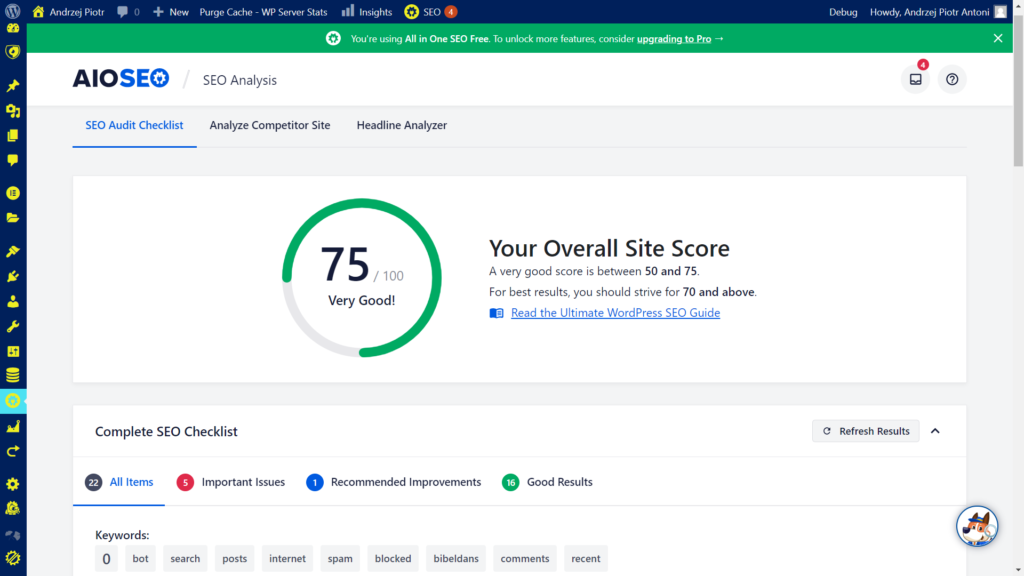
Task: Open the Plugins icon in admin sidebar
Action: point(12,276)
